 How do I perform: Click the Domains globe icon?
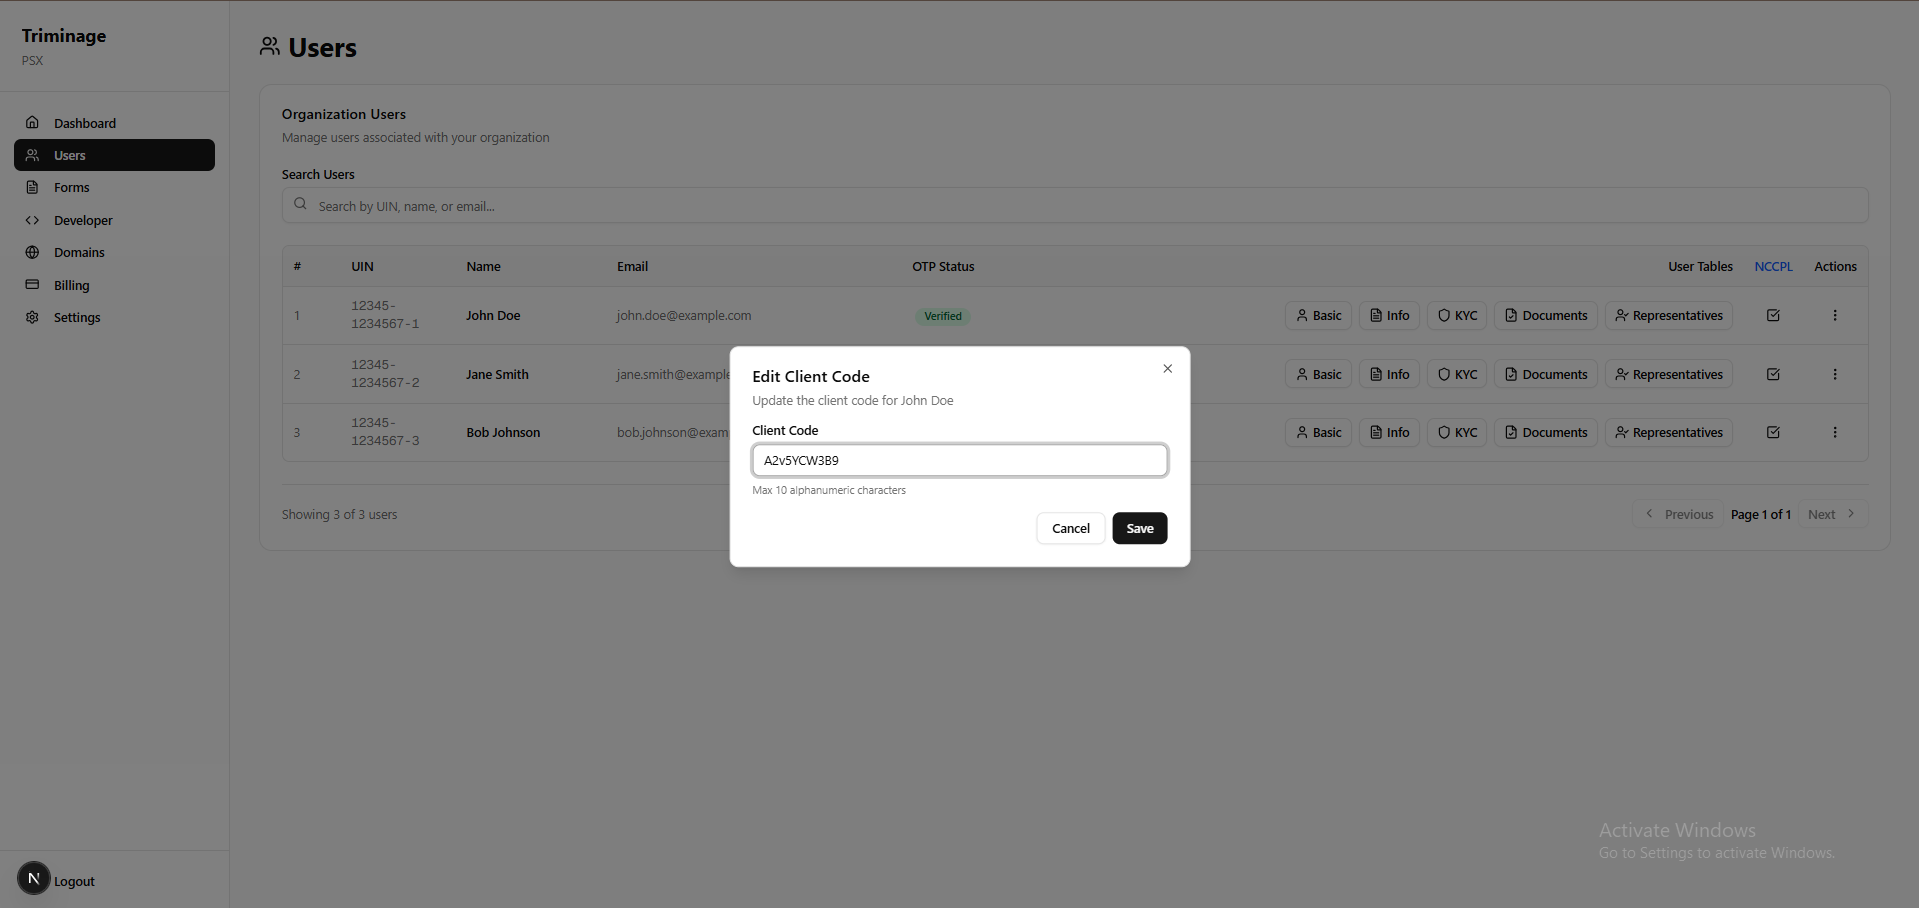tap(32, 252)
